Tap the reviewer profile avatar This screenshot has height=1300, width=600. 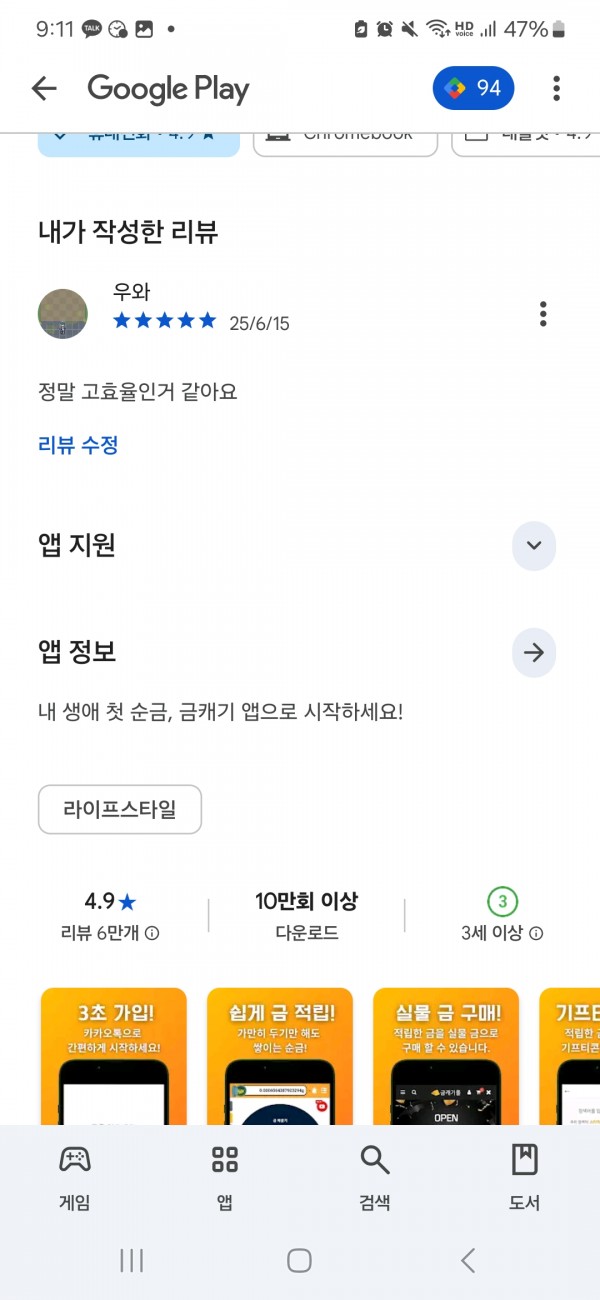click(62, 314)
